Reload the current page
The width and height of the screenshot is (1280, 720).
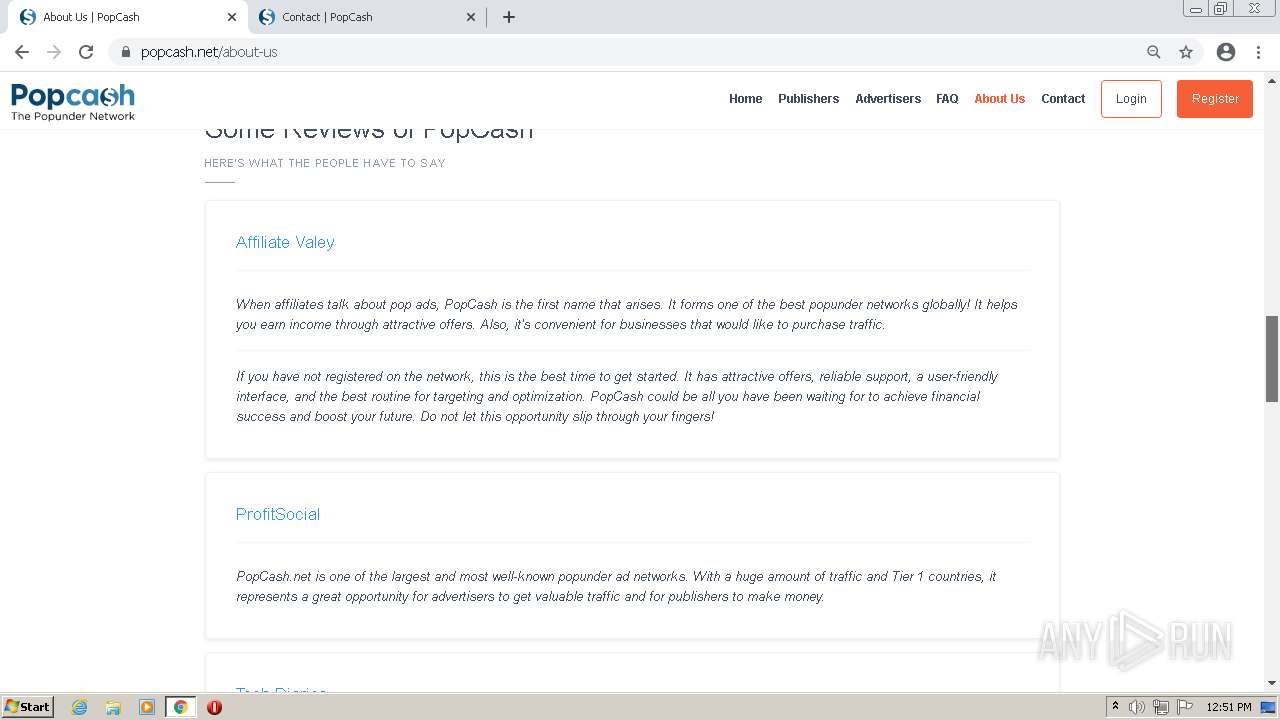[x=86, y=52]
